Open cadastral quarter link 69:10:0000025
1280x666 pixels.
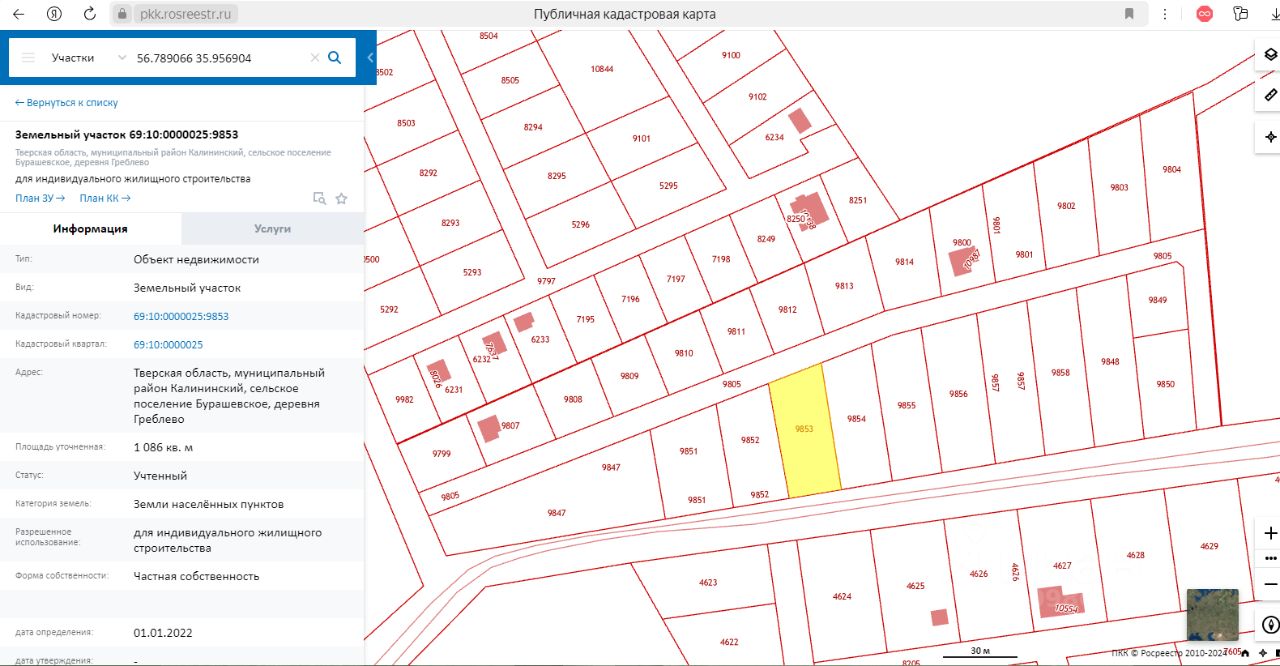point(168,344)
